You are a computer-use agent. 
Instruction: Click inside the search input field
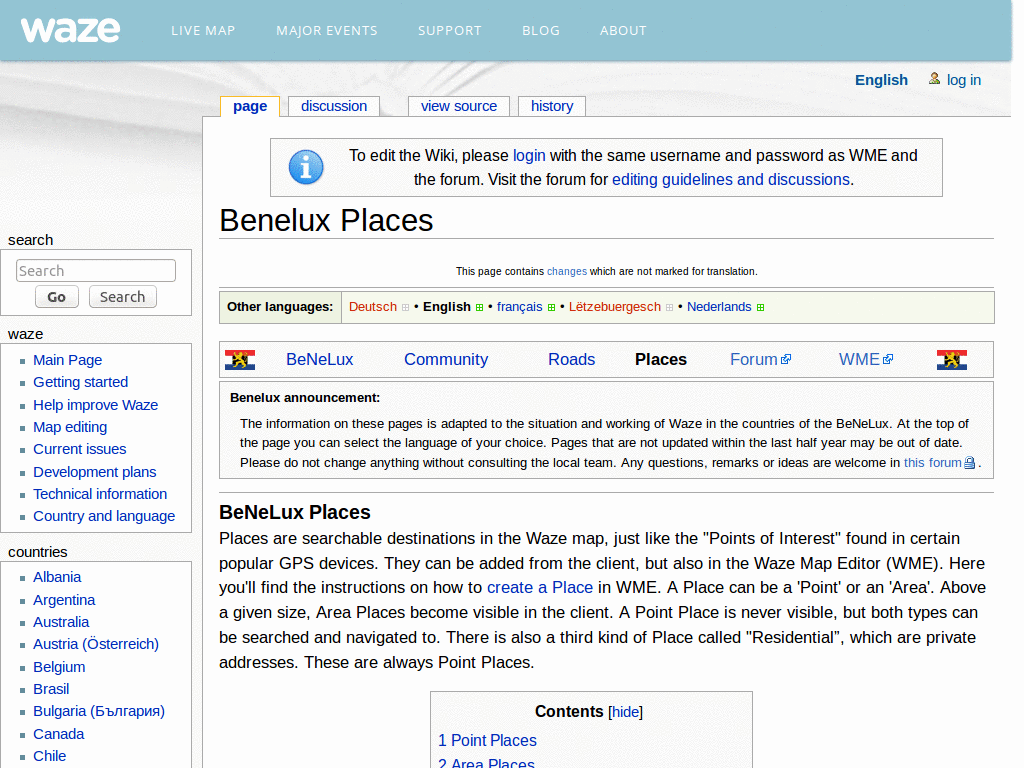click(x=95, y=270)
